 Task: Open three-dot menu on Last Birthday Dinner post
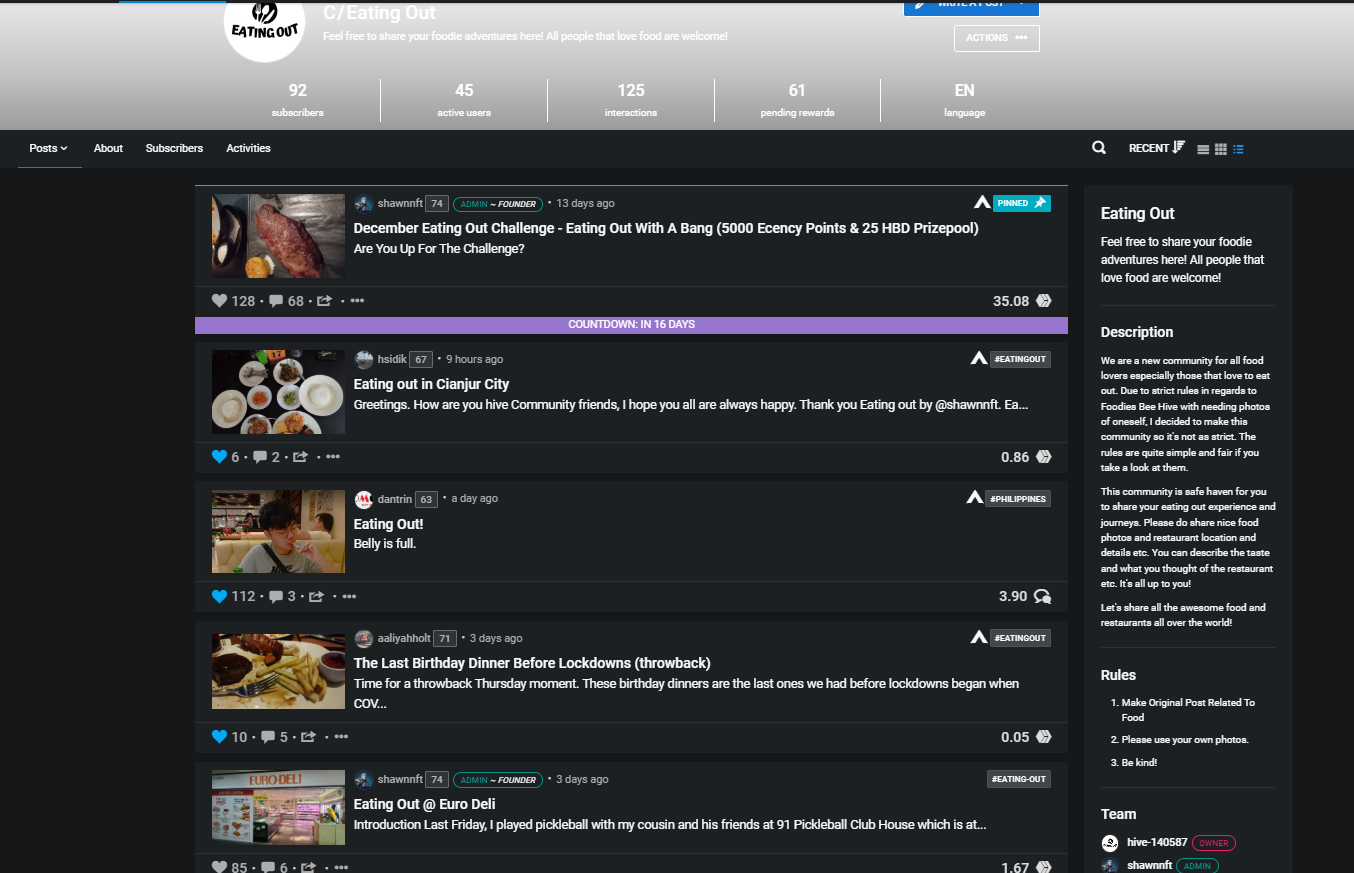341,737
